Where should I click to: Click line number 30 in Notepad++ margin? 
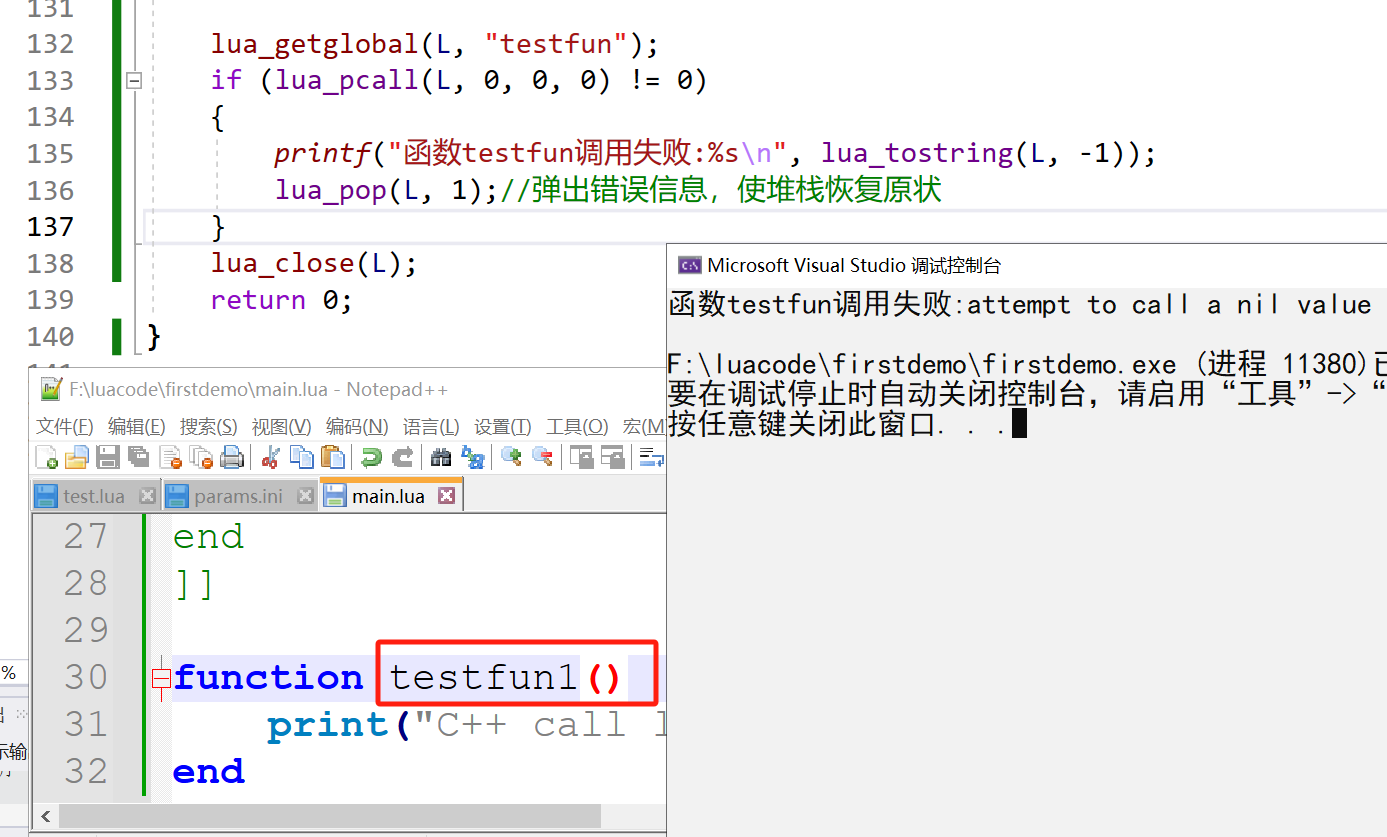85,677
